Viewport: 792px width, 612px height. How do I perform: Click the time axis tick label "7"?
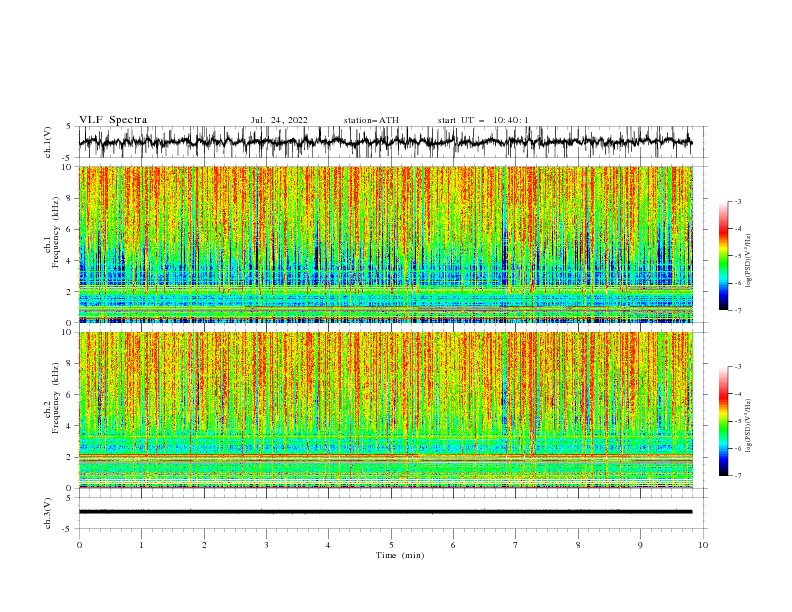coord(516,545)
